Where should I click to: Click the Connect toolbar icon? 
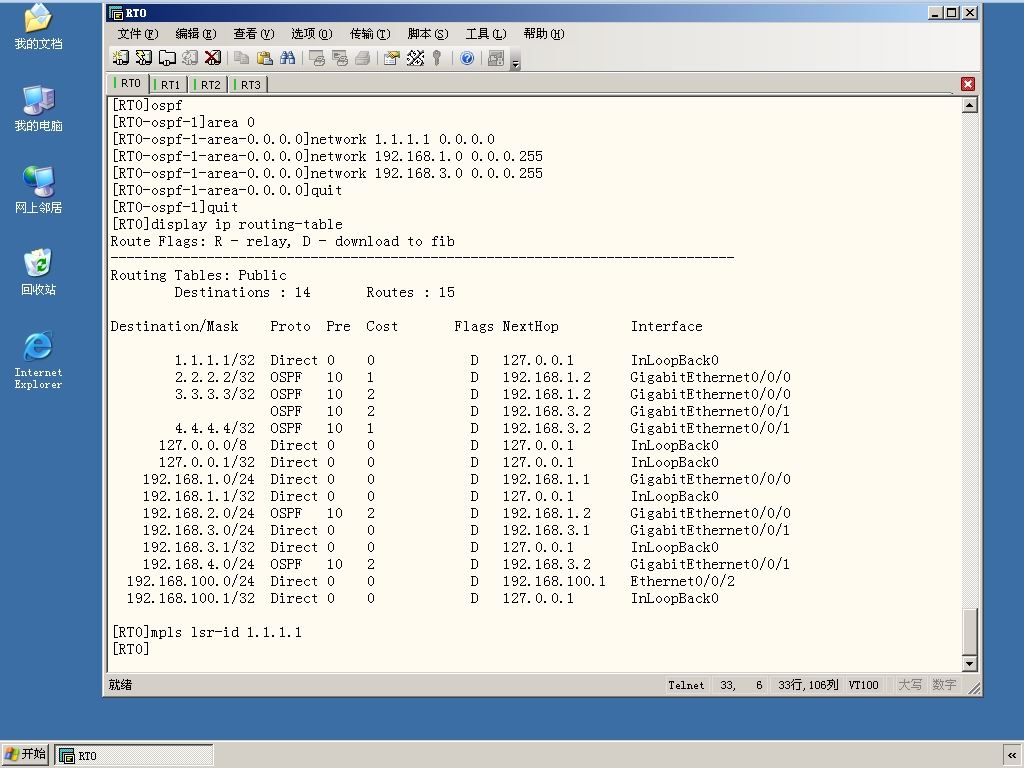tap(121, 58)
